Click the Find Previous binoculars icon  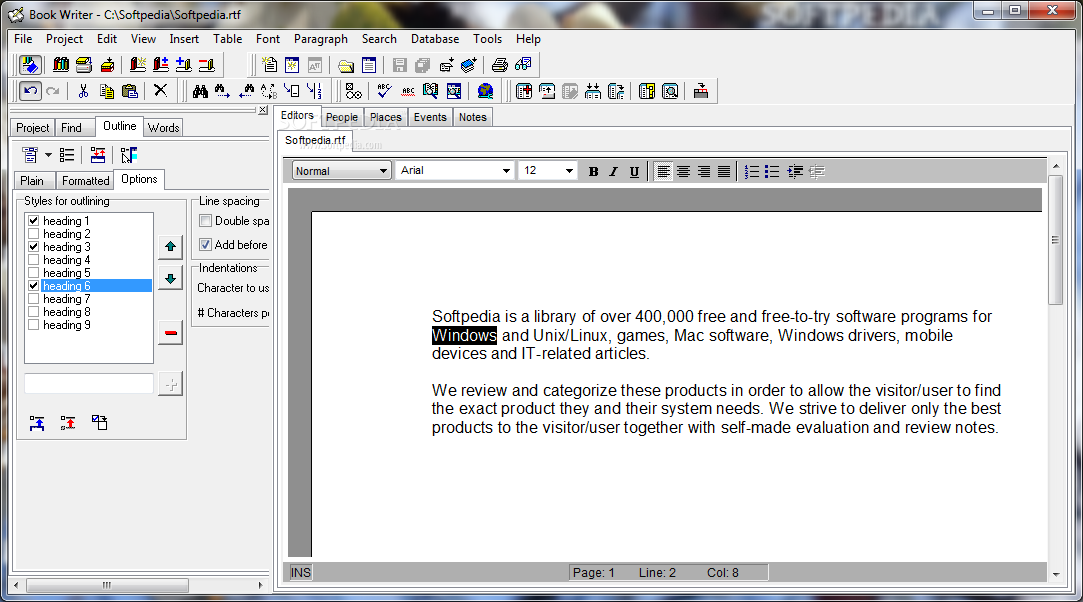pos(246,91)
